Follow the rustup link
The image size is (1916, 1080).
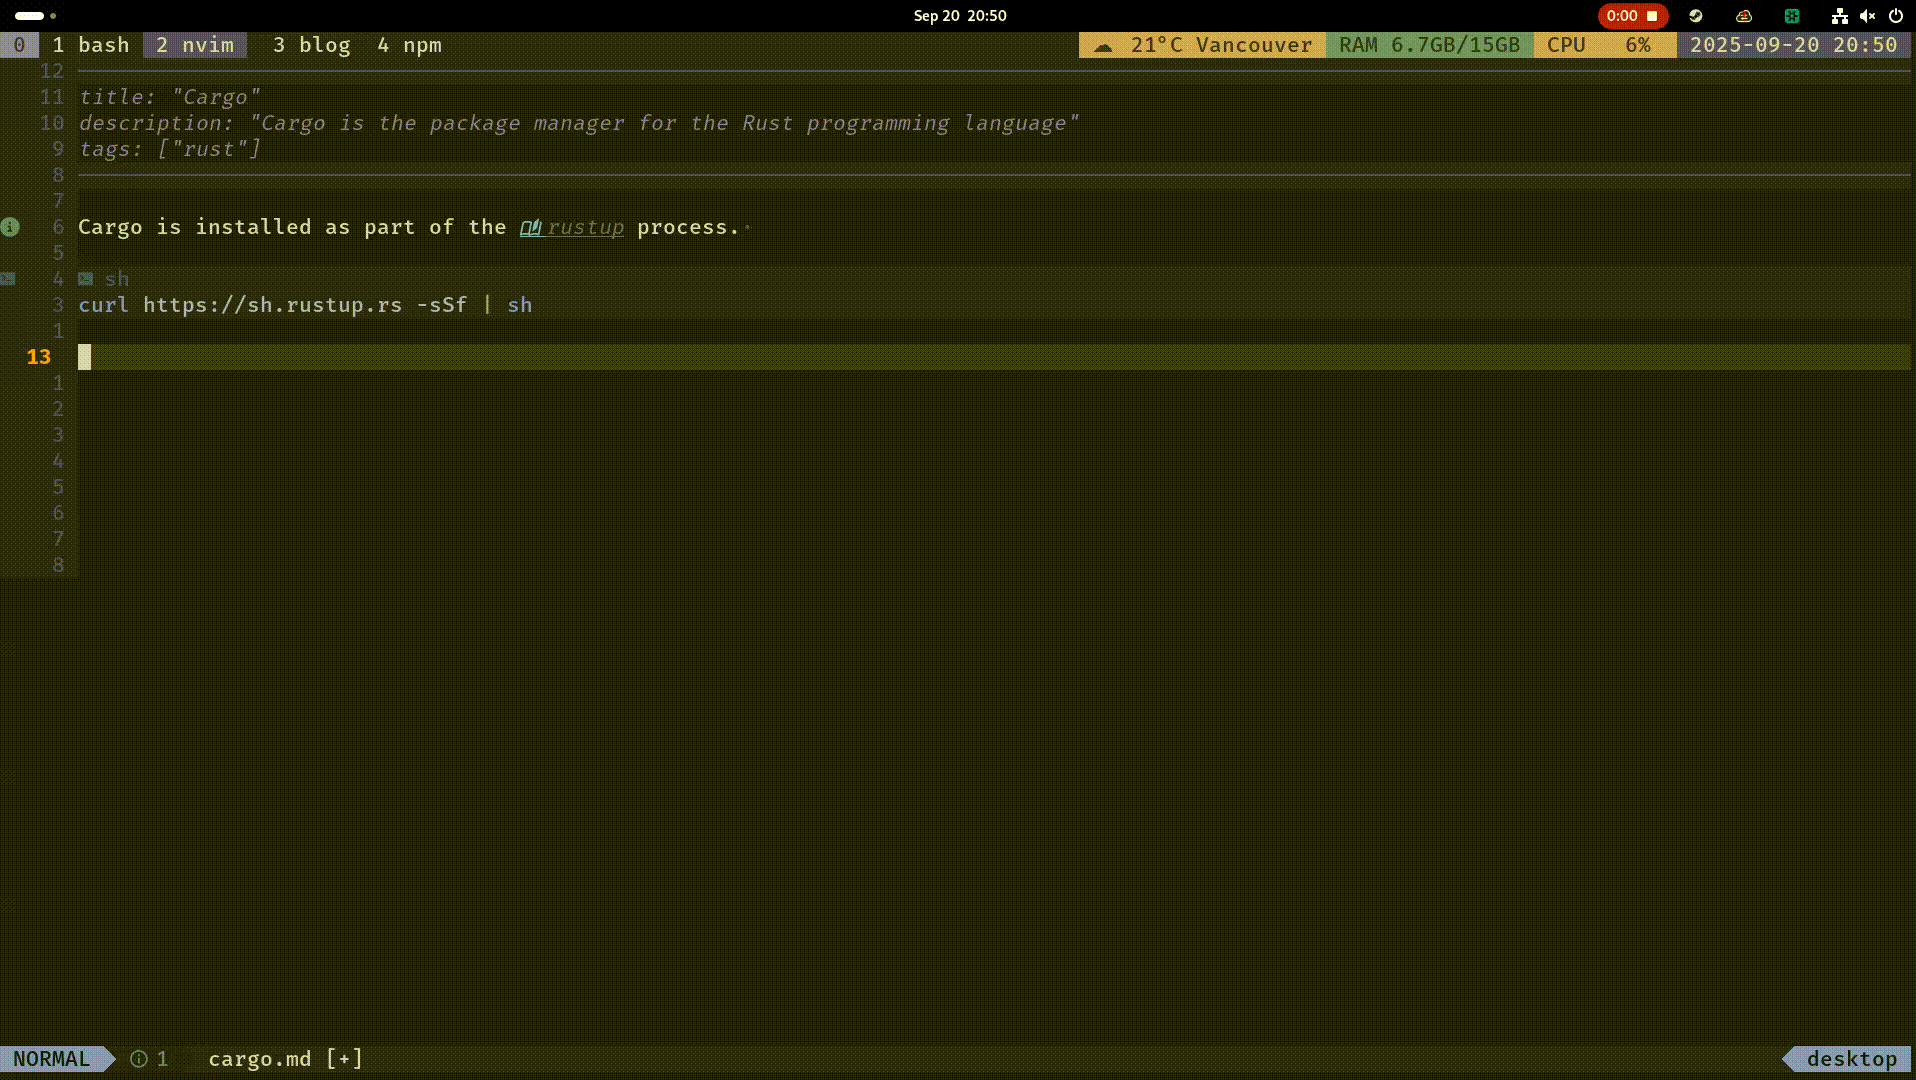(585, 227)
